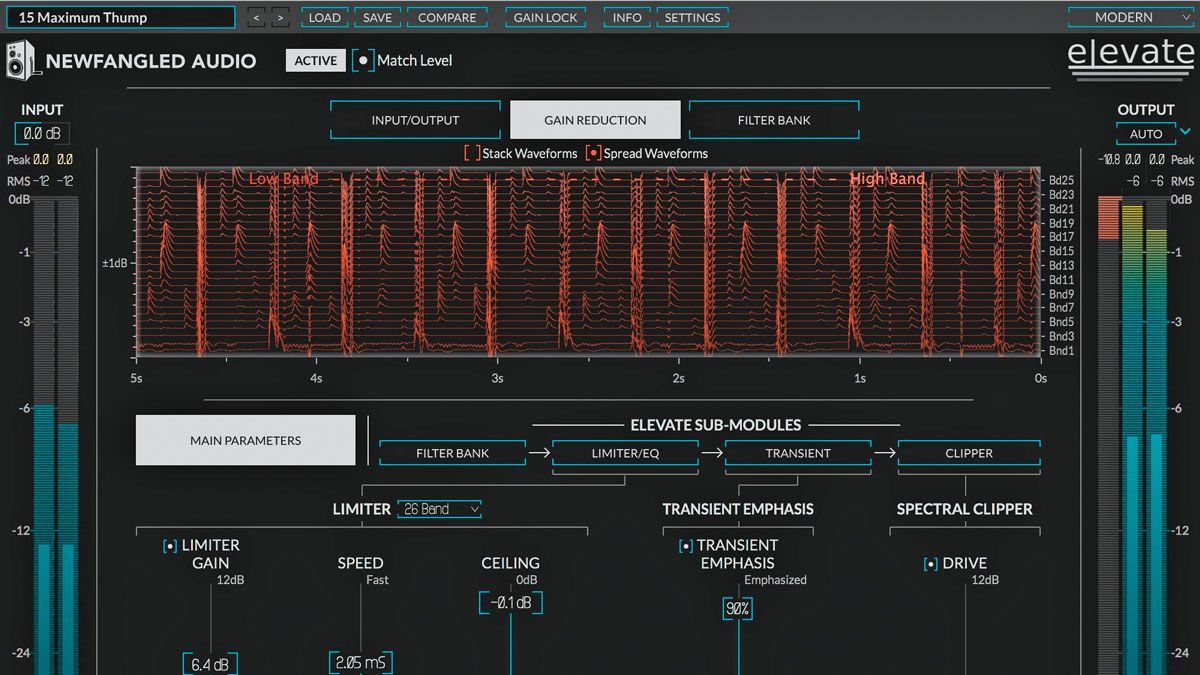Click the Drive enable icon
1200x675 pixels.
pos(930,563)
